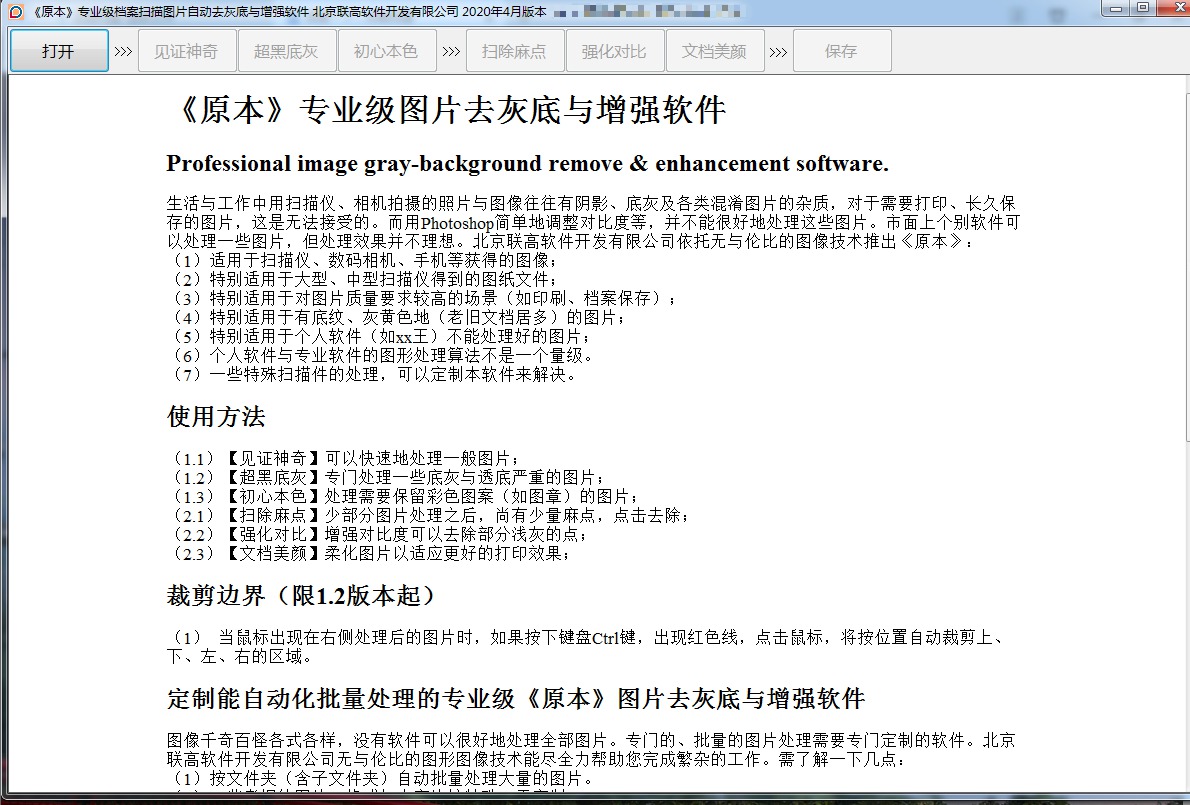The width and height of the screenshot is (1190, 805).
Task: Click the heading 裁剪边界（限1.2版本起）
Action: 303,596
